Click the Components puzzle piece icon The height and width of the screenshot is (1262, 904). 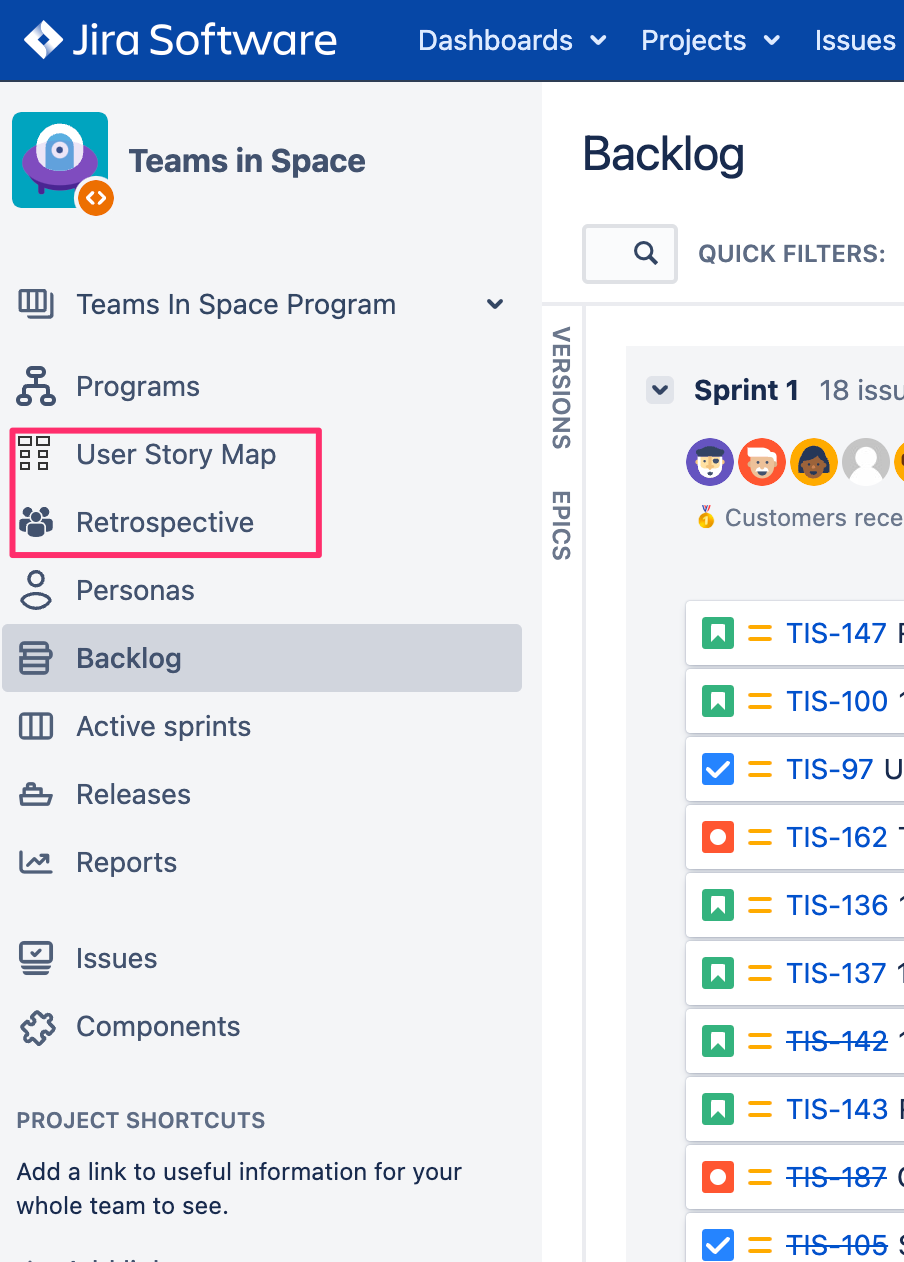tap(36, 1027)
